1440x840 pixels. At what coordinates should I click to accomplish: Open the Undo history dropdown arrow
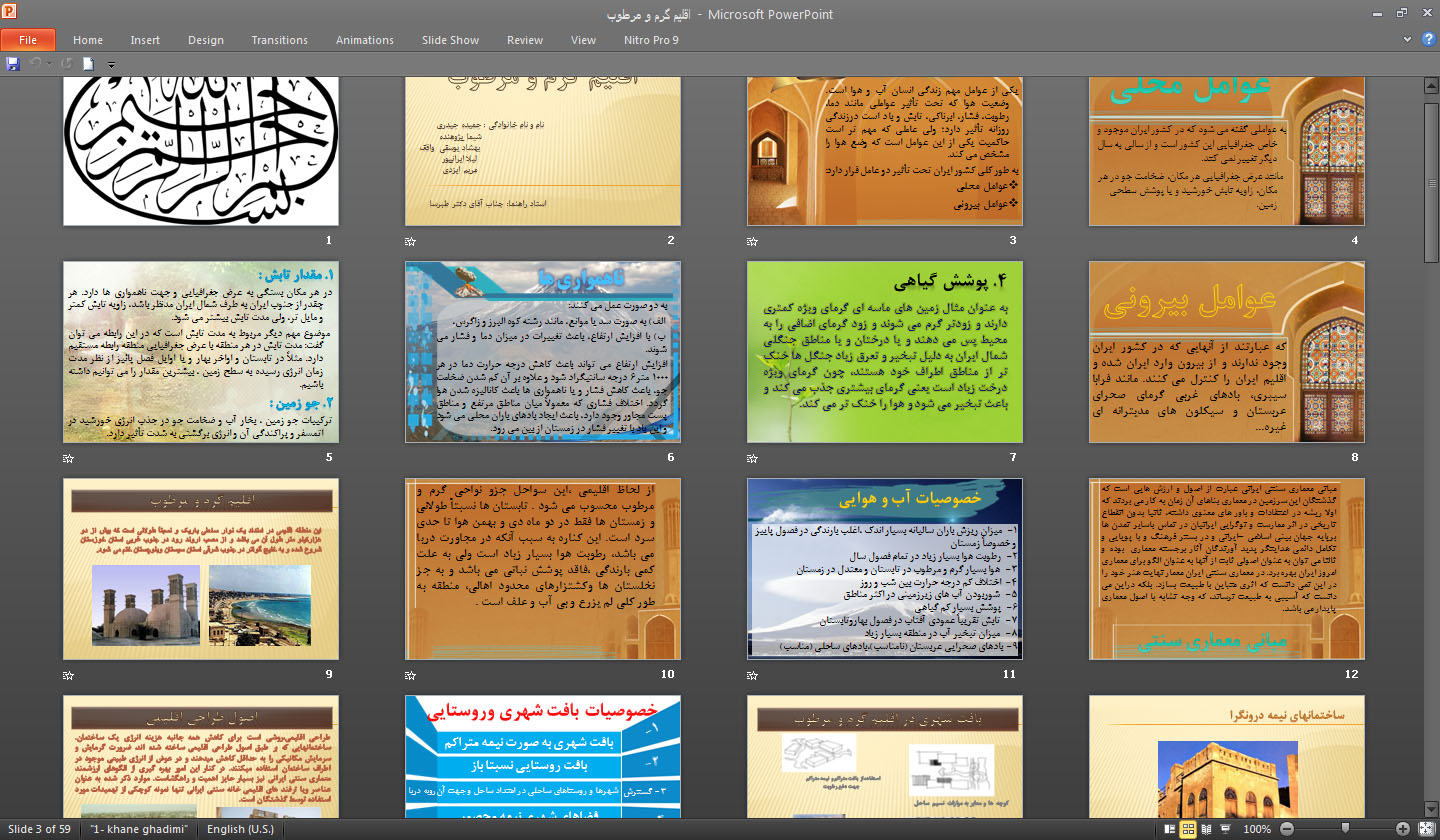pos(48,62)
